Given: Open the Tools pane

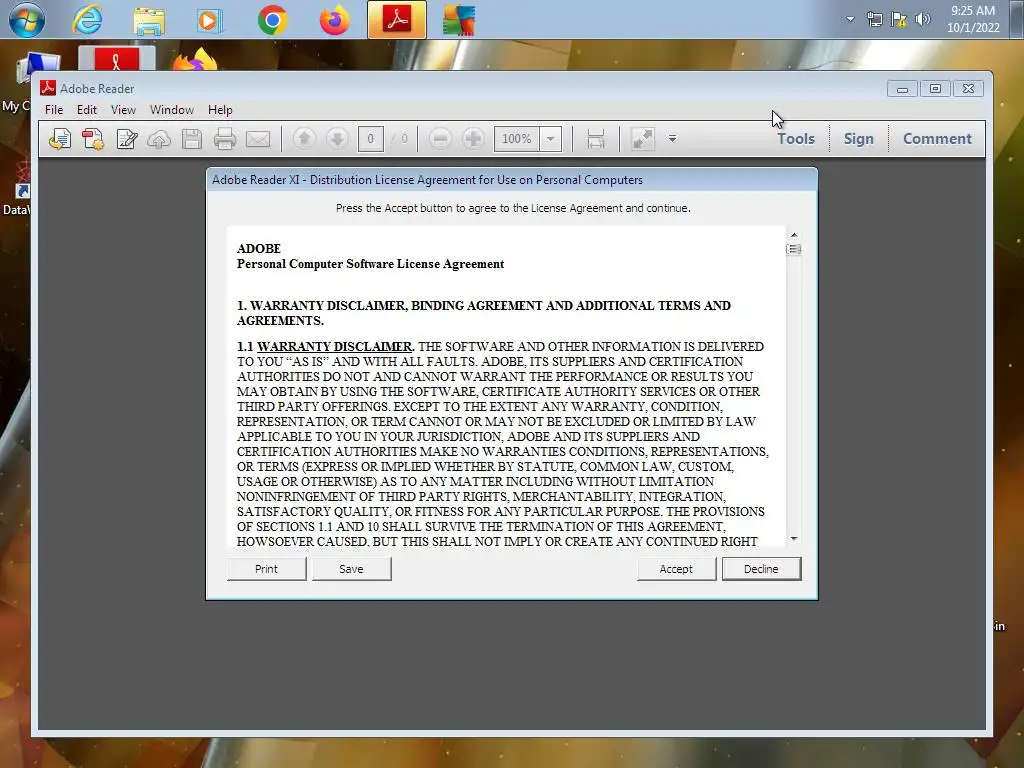Looking at the screenshot, I should [795, 138].
